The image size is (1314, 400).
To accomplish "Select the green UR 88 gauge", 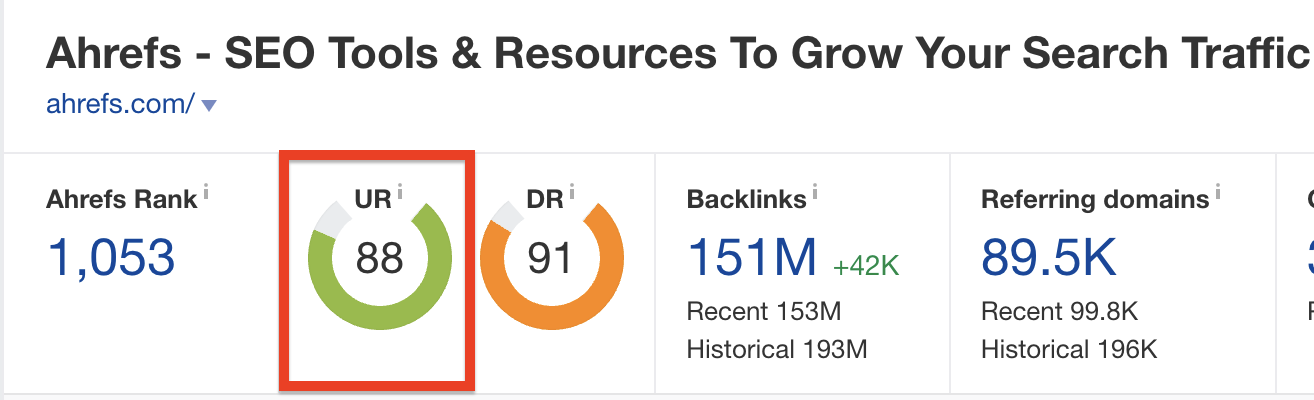I will coord(380,259).
